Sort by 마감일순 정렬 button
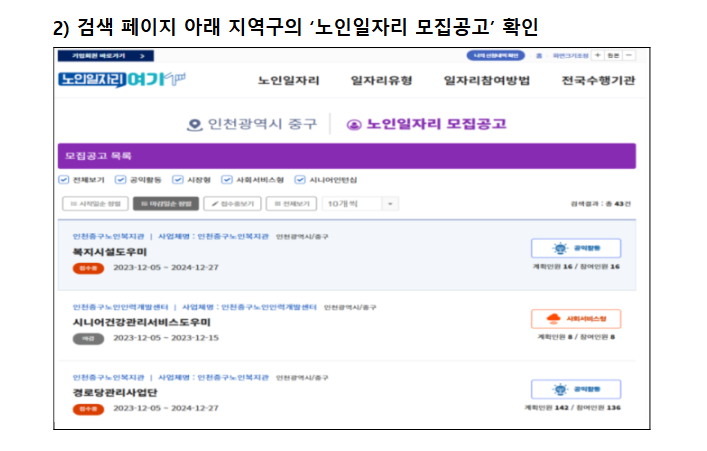707x451 pixels. 165,204
